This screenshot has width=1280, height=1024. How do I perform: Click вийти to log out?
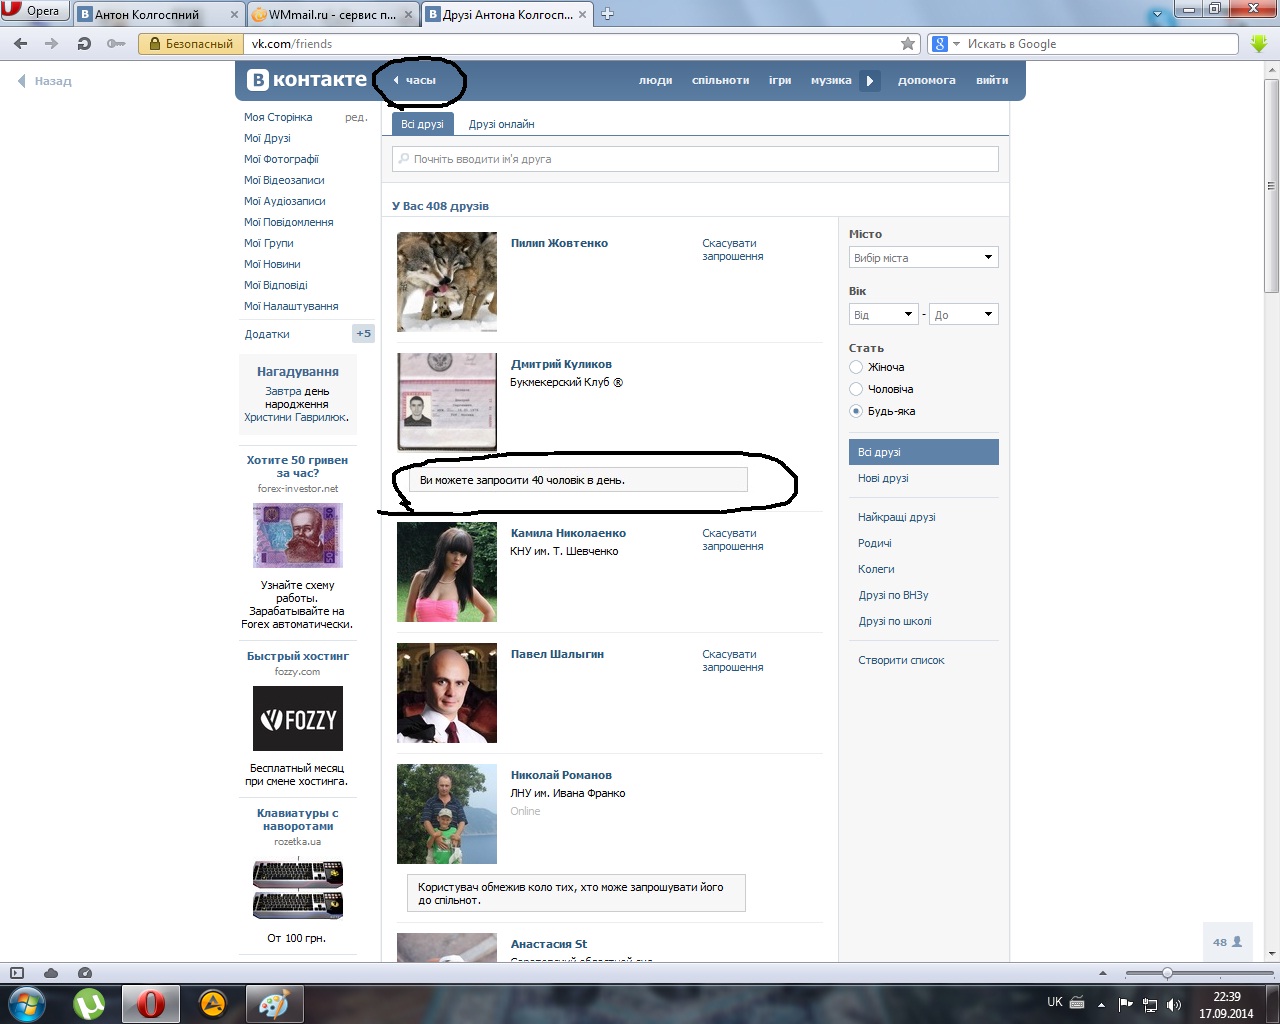tap(992, 80)
